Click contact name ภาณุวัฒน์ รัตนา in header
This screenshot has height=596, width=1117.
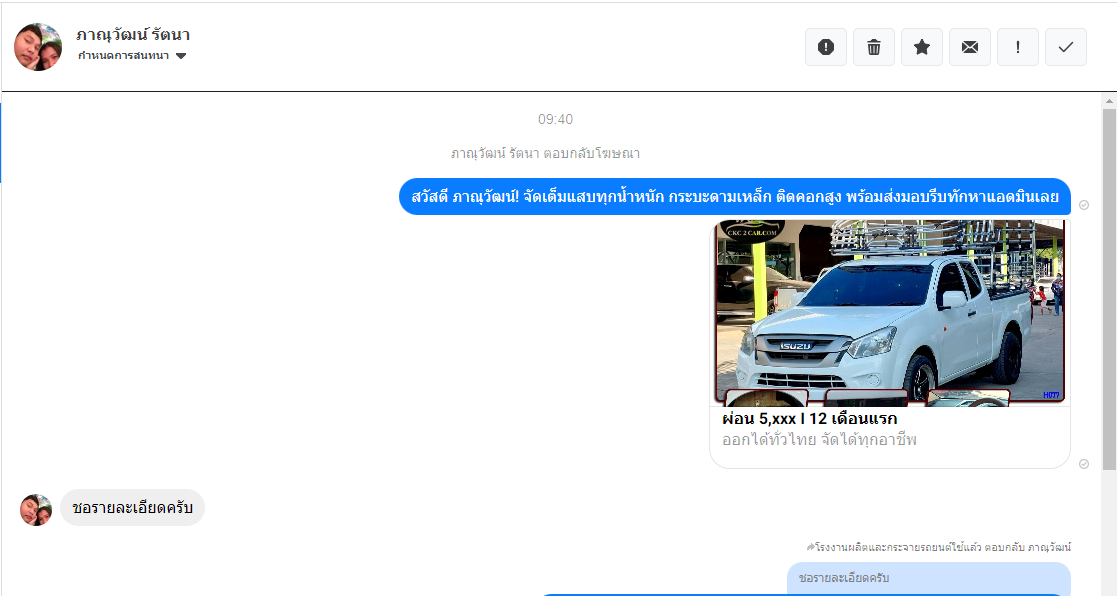pyautogui.click(x=133, y=35)
